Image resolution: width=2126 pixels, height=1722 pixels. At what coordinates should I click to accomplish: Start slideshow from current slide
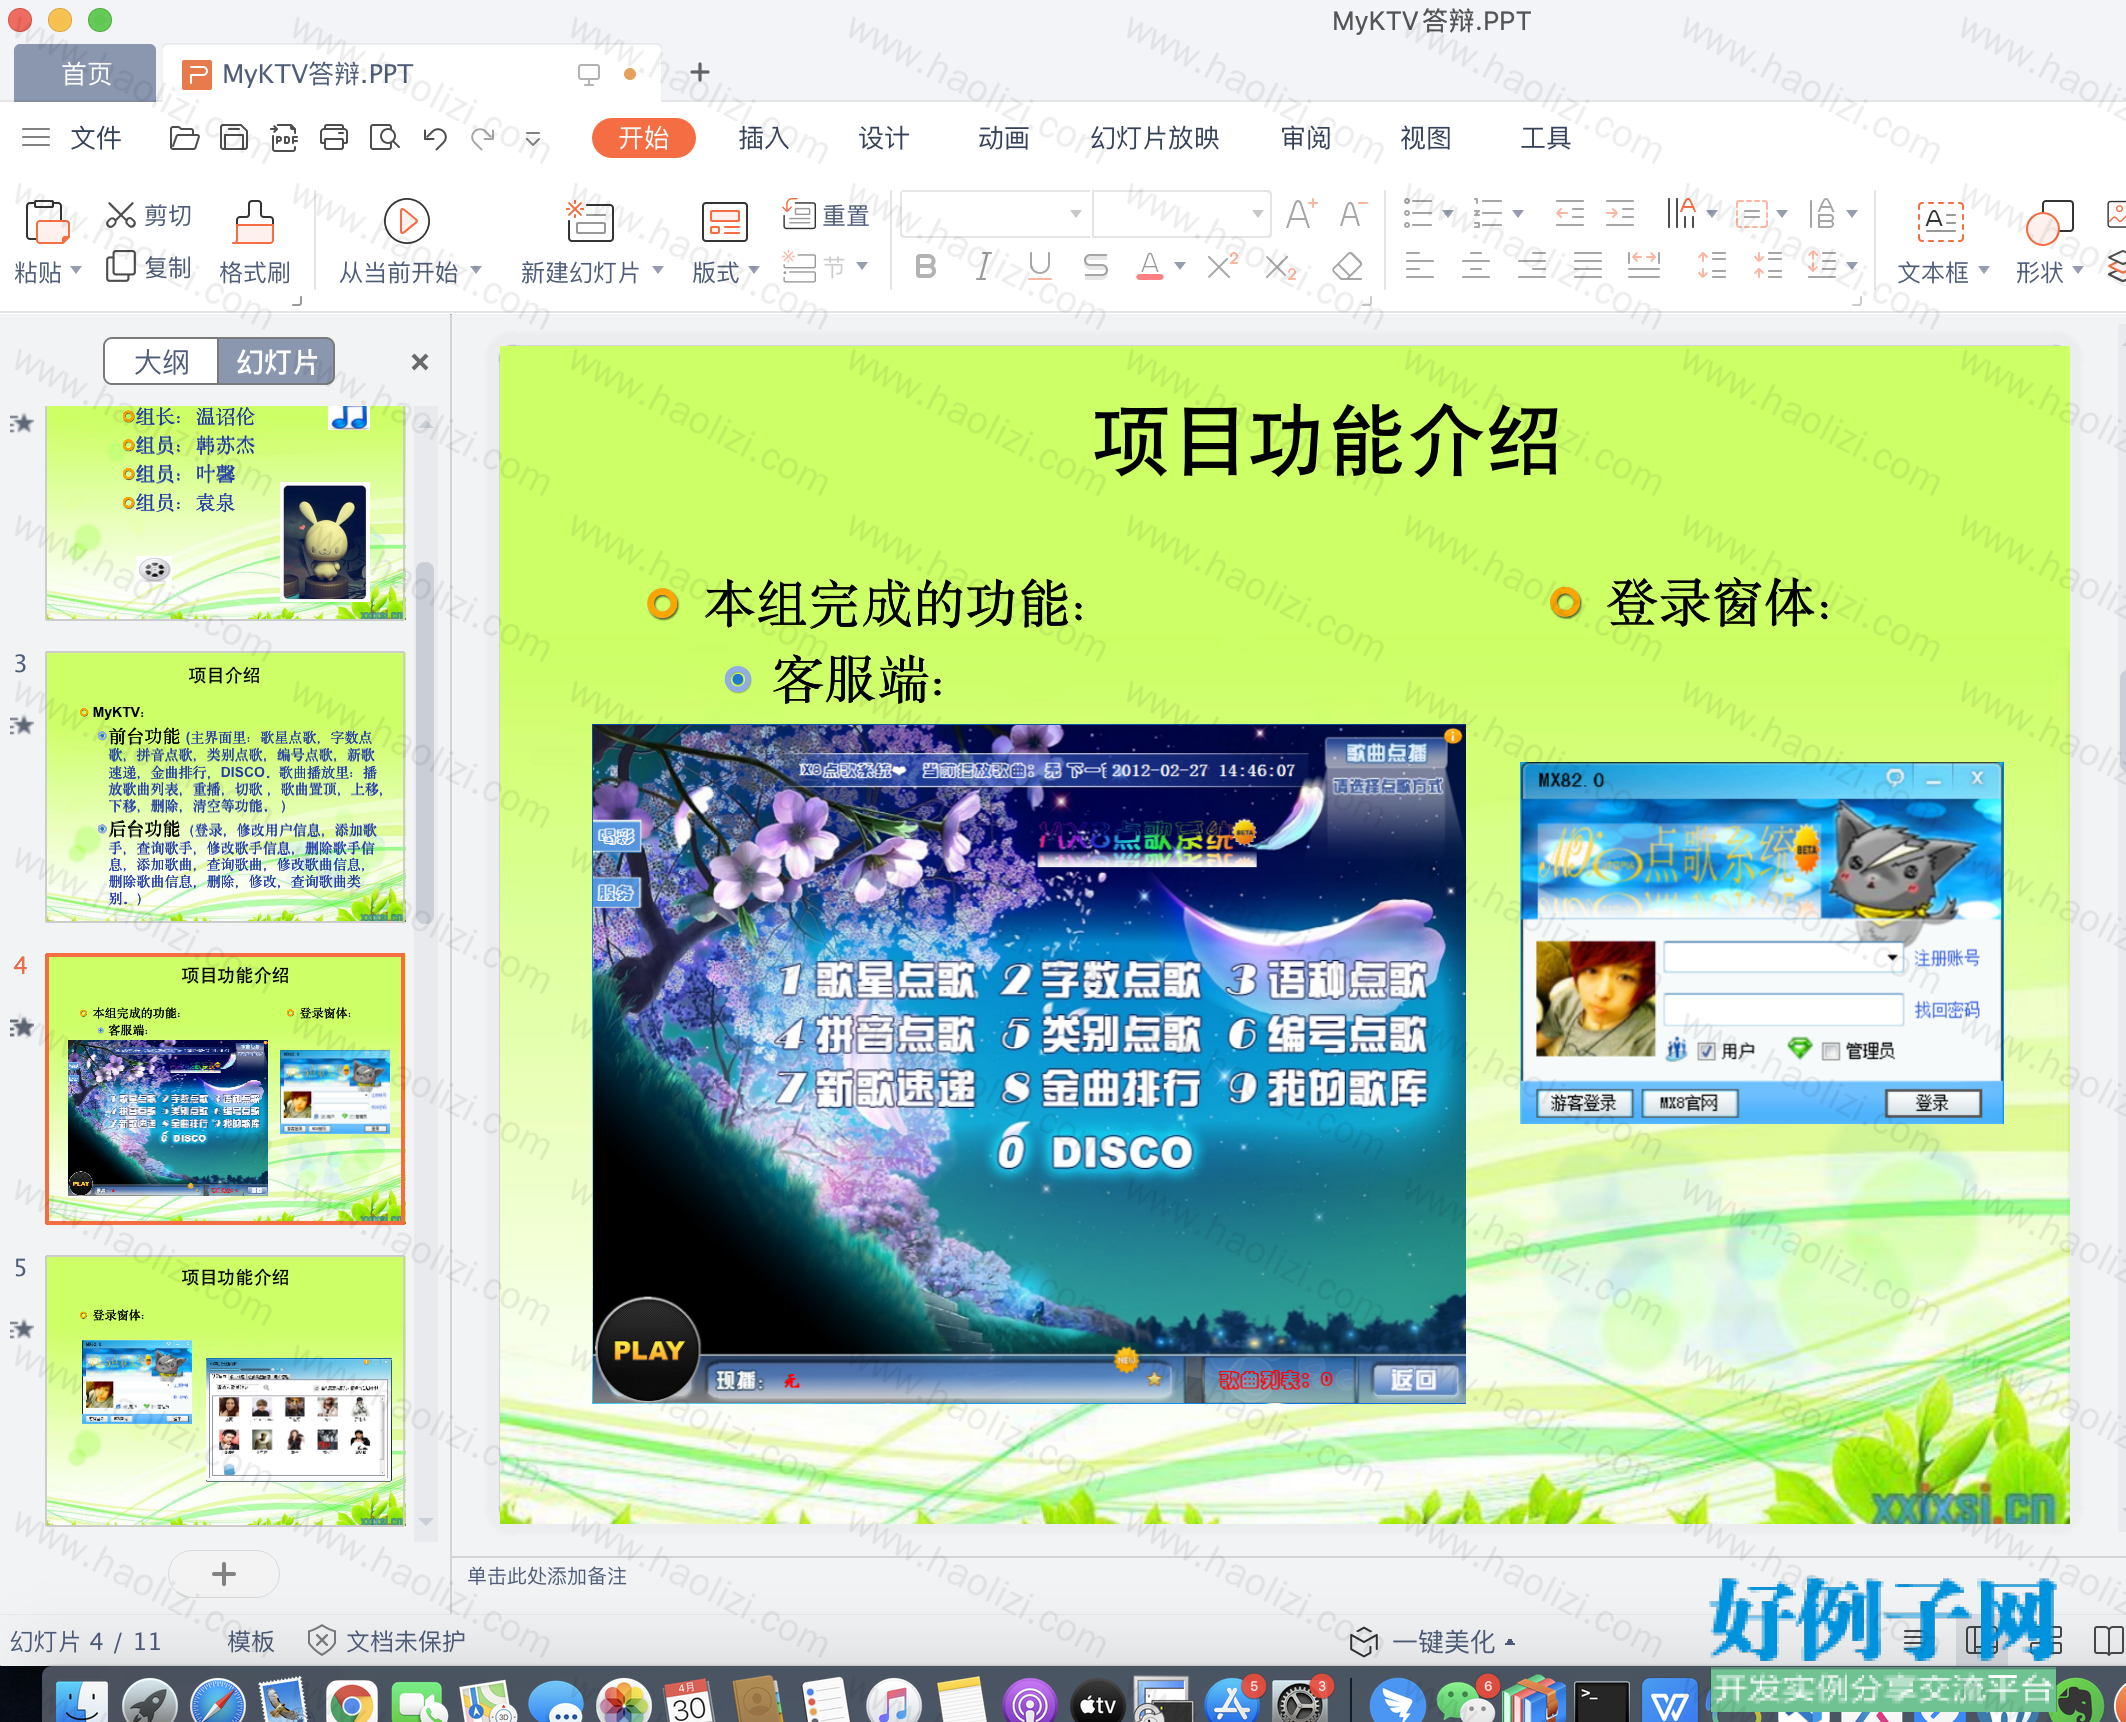pyautogui.click(x=407, y=221)
